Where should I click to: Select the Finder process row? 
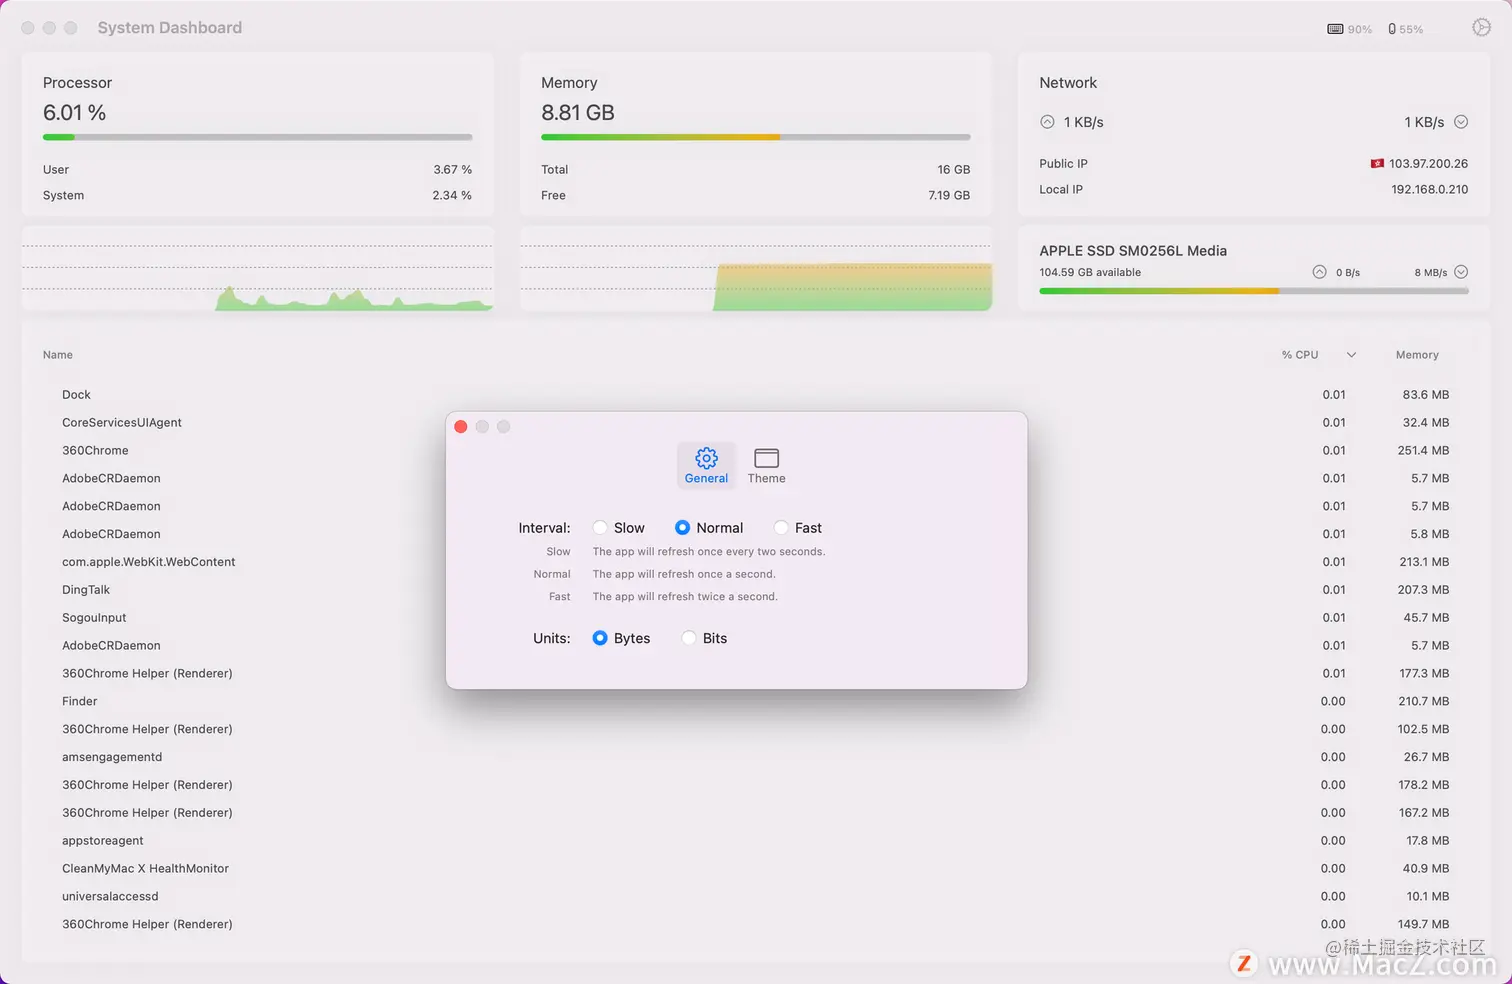coord(756,702)
